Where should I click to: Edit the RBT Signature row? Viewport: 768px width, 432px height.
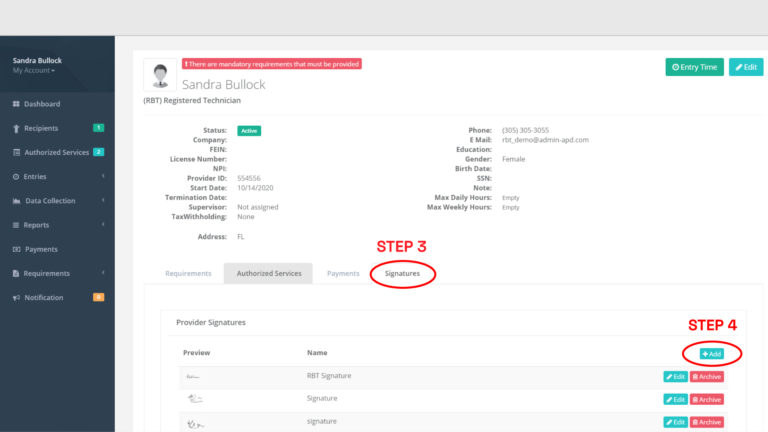coord(675,377)
